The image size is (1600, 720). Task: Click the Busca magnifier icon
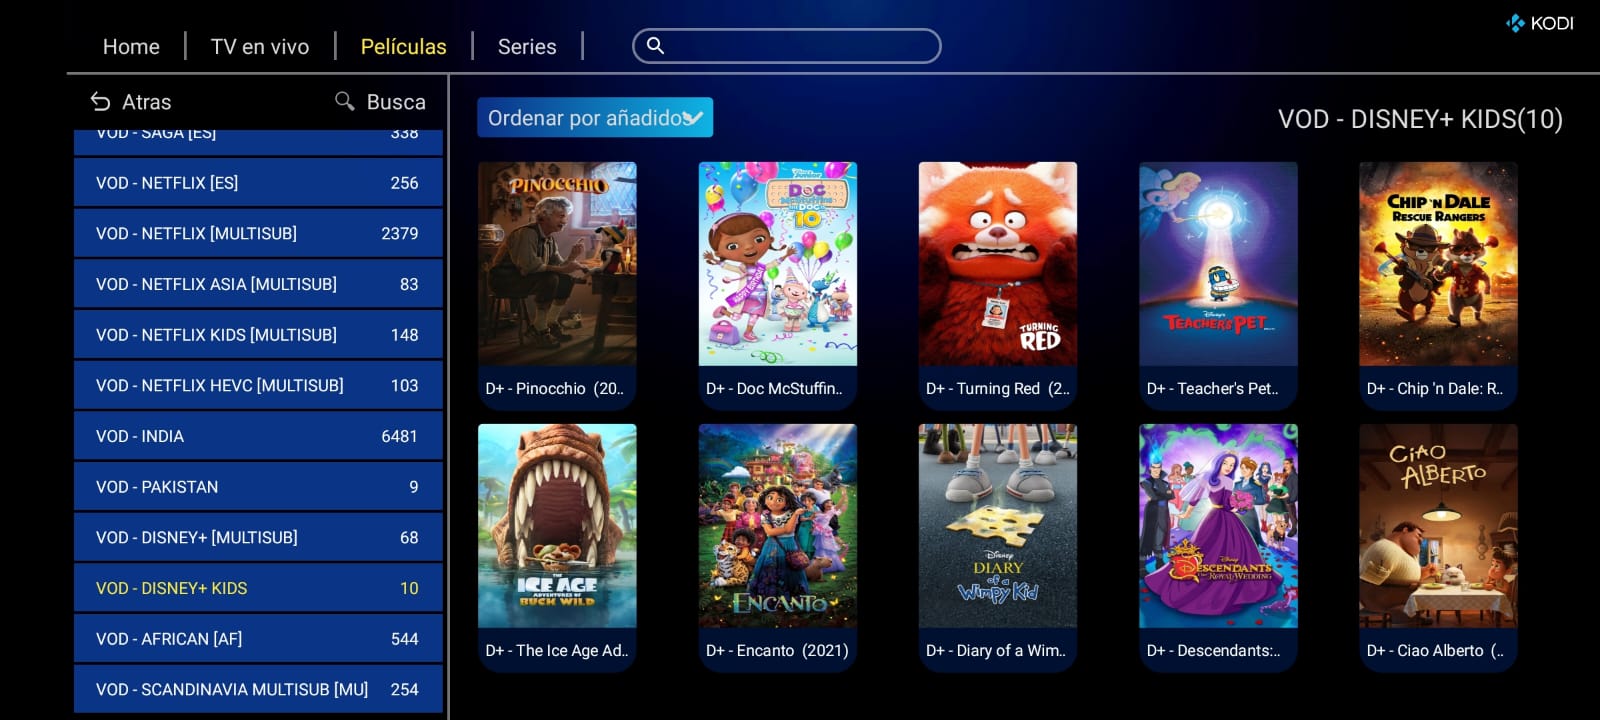coord(345,101)
